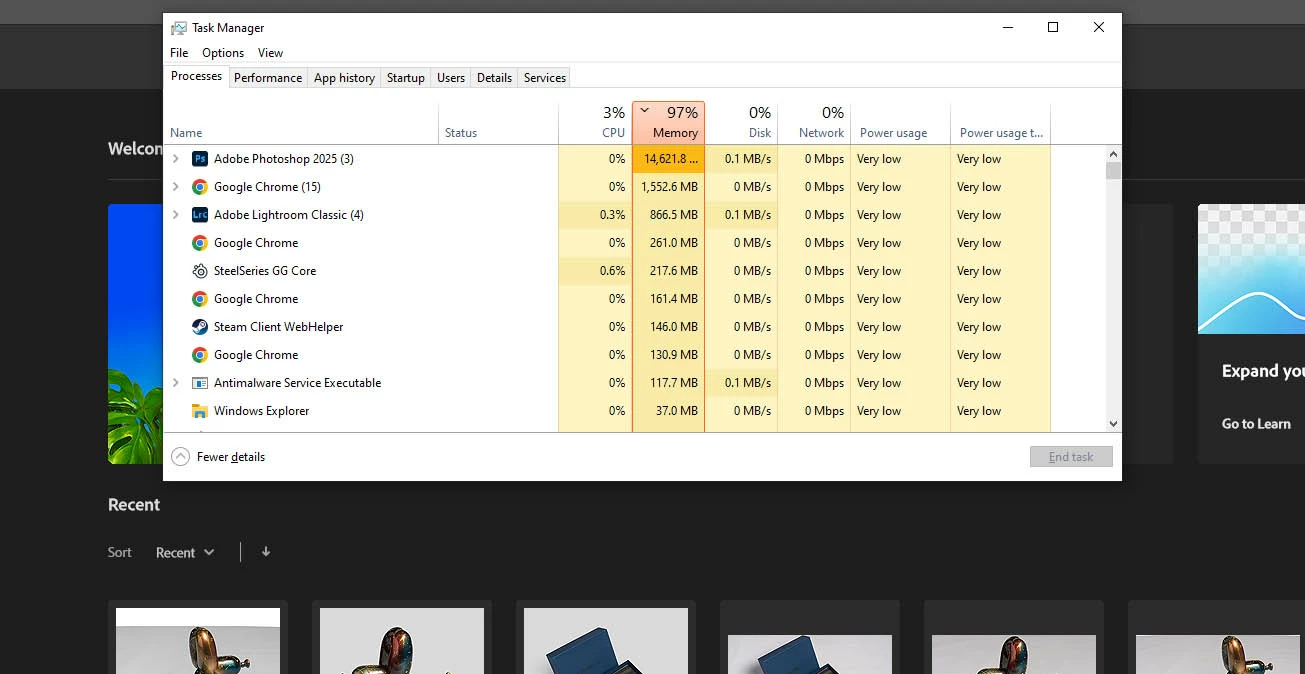Image resolution: width=1305 pixels, height=674 pixels.
Task: Switch to the Users tab
Action: (x=451, y=78)
